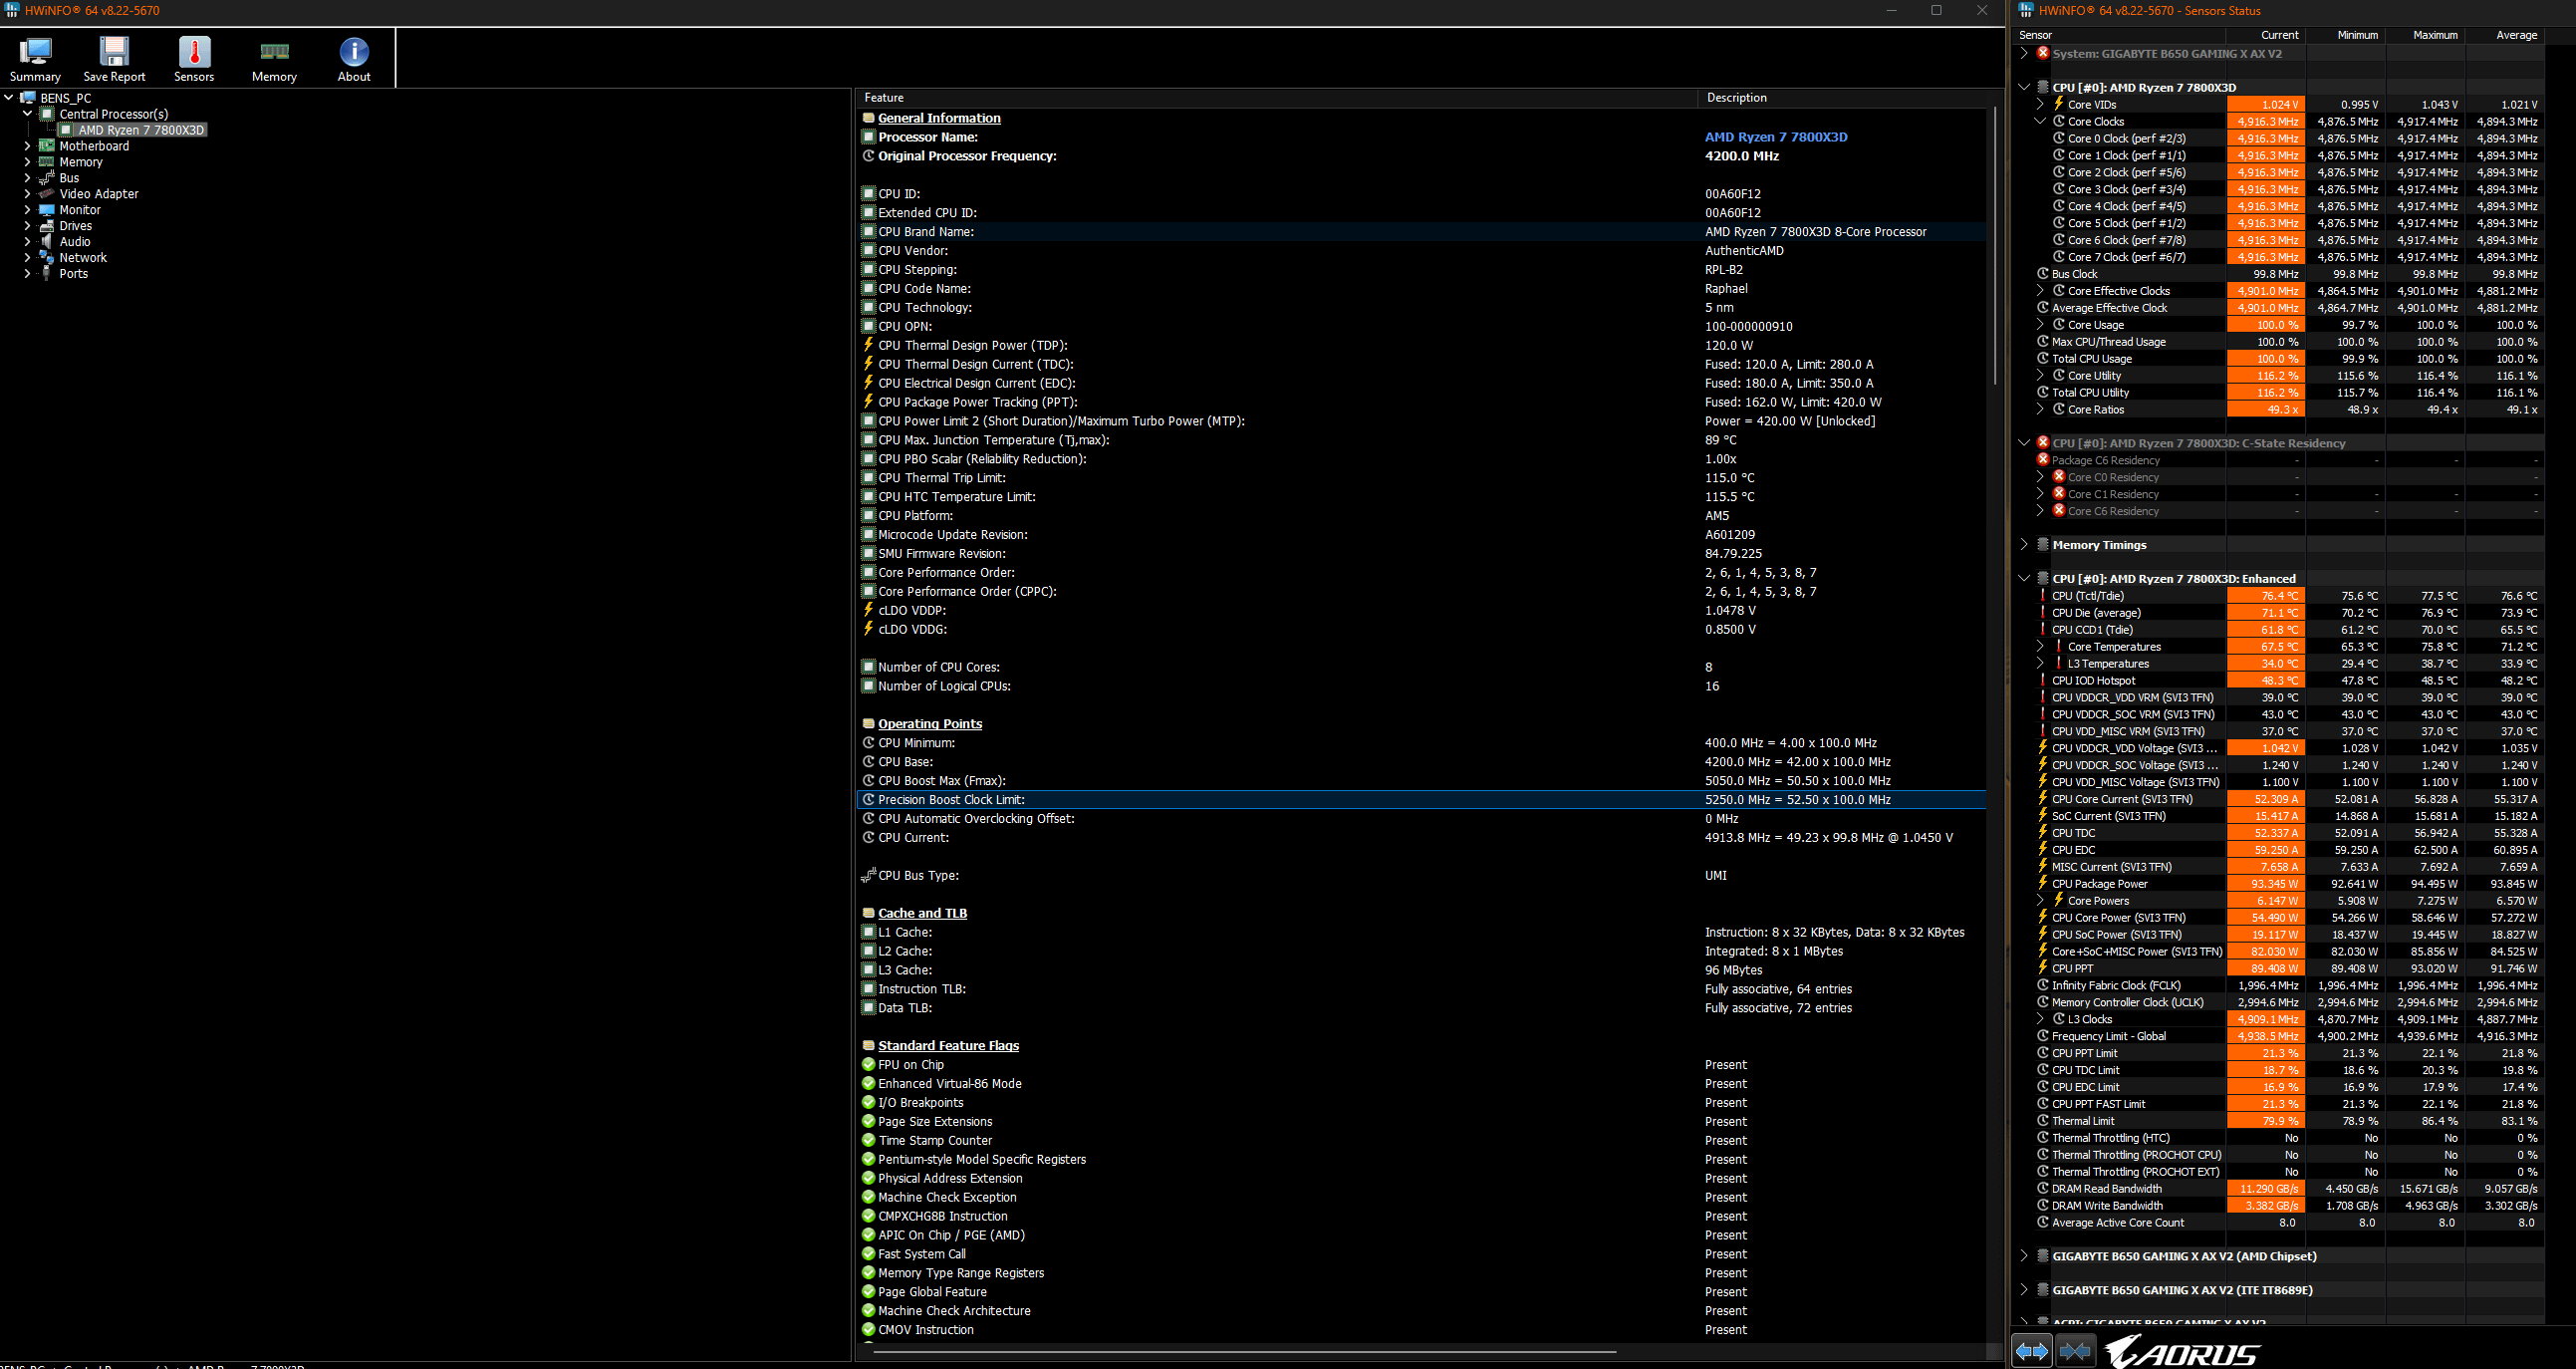The image size is (2576, 1369).
Task: Click the folder icon beside General Information
Action: 869,118
